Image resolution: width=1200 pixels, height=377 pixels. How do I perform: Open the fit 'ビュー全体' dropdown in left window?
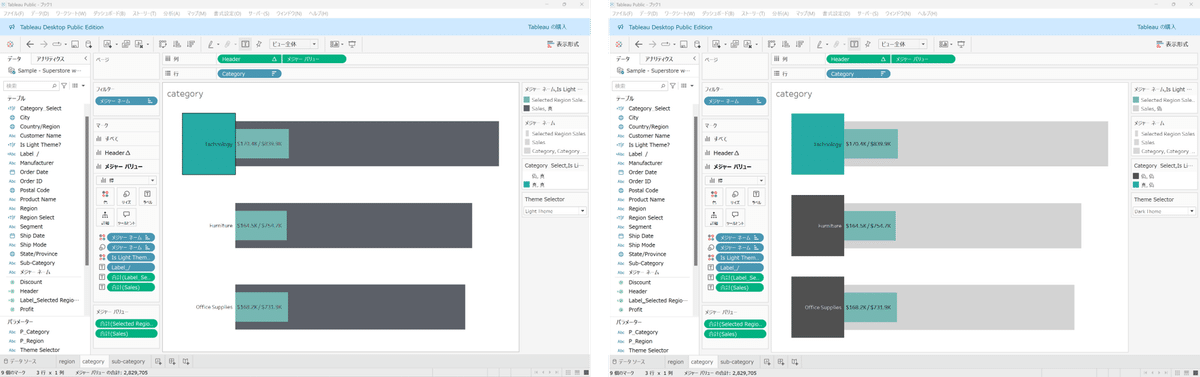tap(293, 44)
